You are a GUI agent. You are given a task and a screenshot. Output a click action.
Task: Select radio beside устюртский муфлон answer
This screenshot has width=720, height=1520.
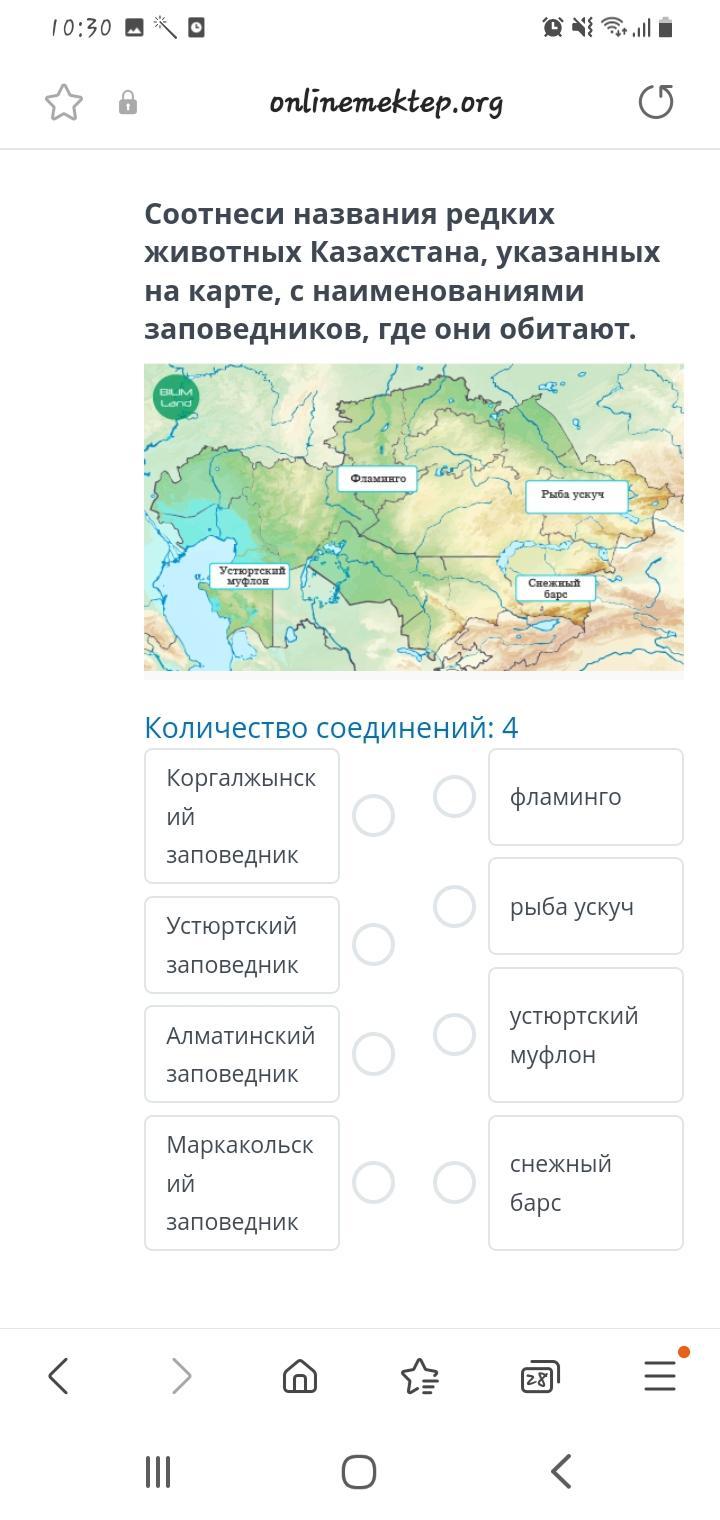click(x=454, y=1035)
